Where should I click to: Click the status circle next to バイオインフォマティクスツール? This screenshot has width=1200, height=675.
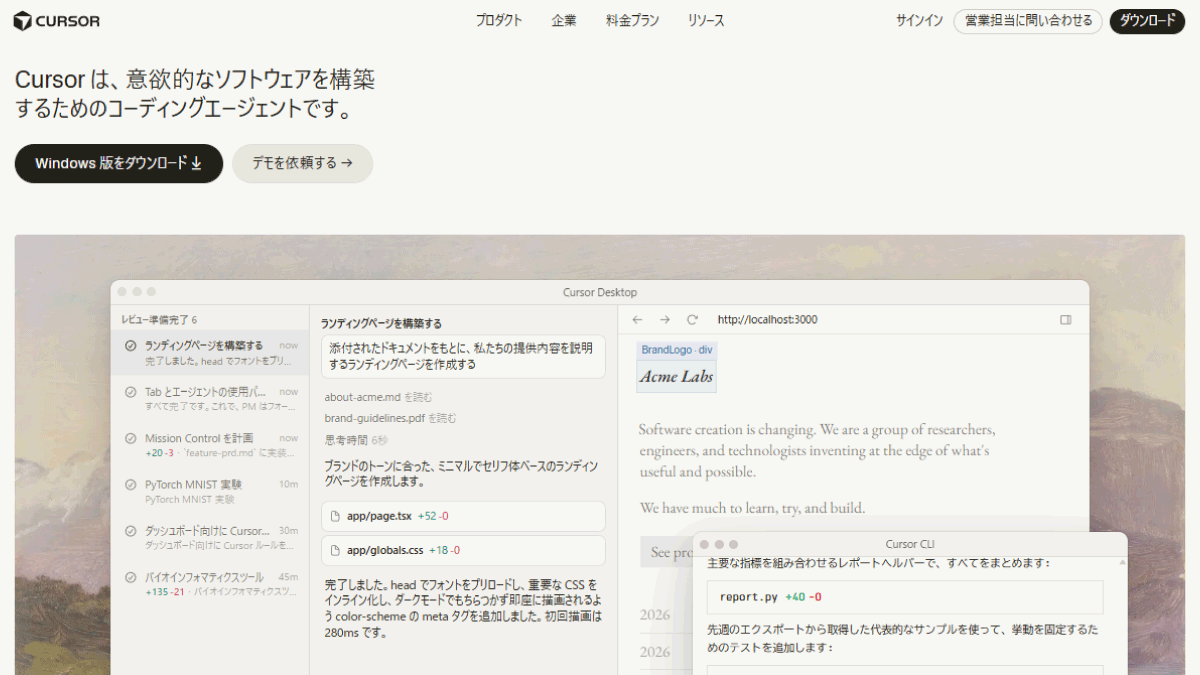click(x=130, y=577)
